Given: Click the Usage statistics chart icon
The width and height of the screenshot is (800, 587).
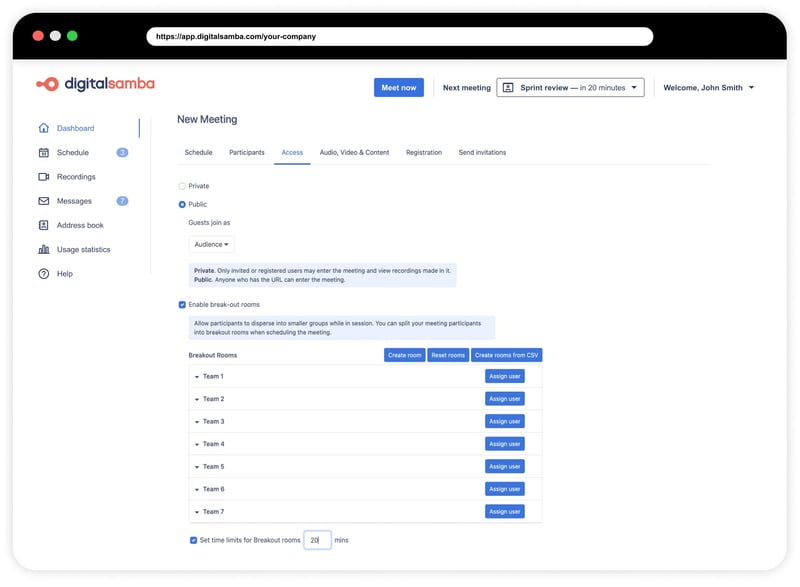Looking at the screenshot, I should 43,250.
